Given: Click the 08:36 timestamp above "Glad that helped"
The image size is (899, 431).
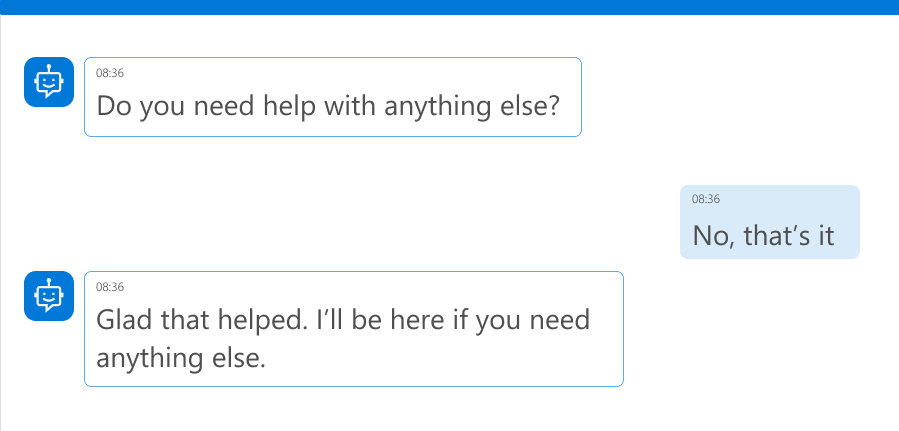Looking at the screenshot, I should pos(110,287).
